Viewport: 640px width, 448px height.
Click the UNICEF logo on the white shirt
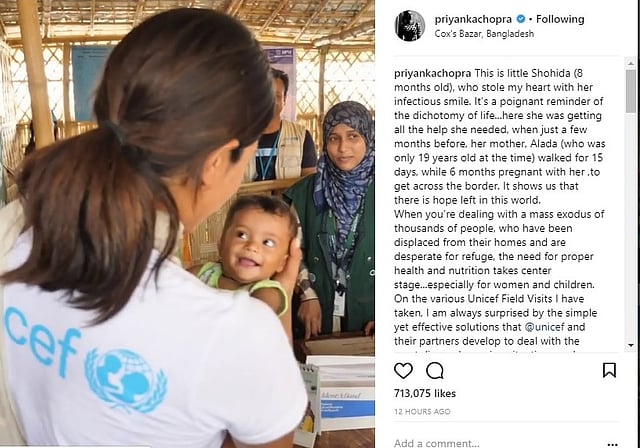click(x=126, y=381)
